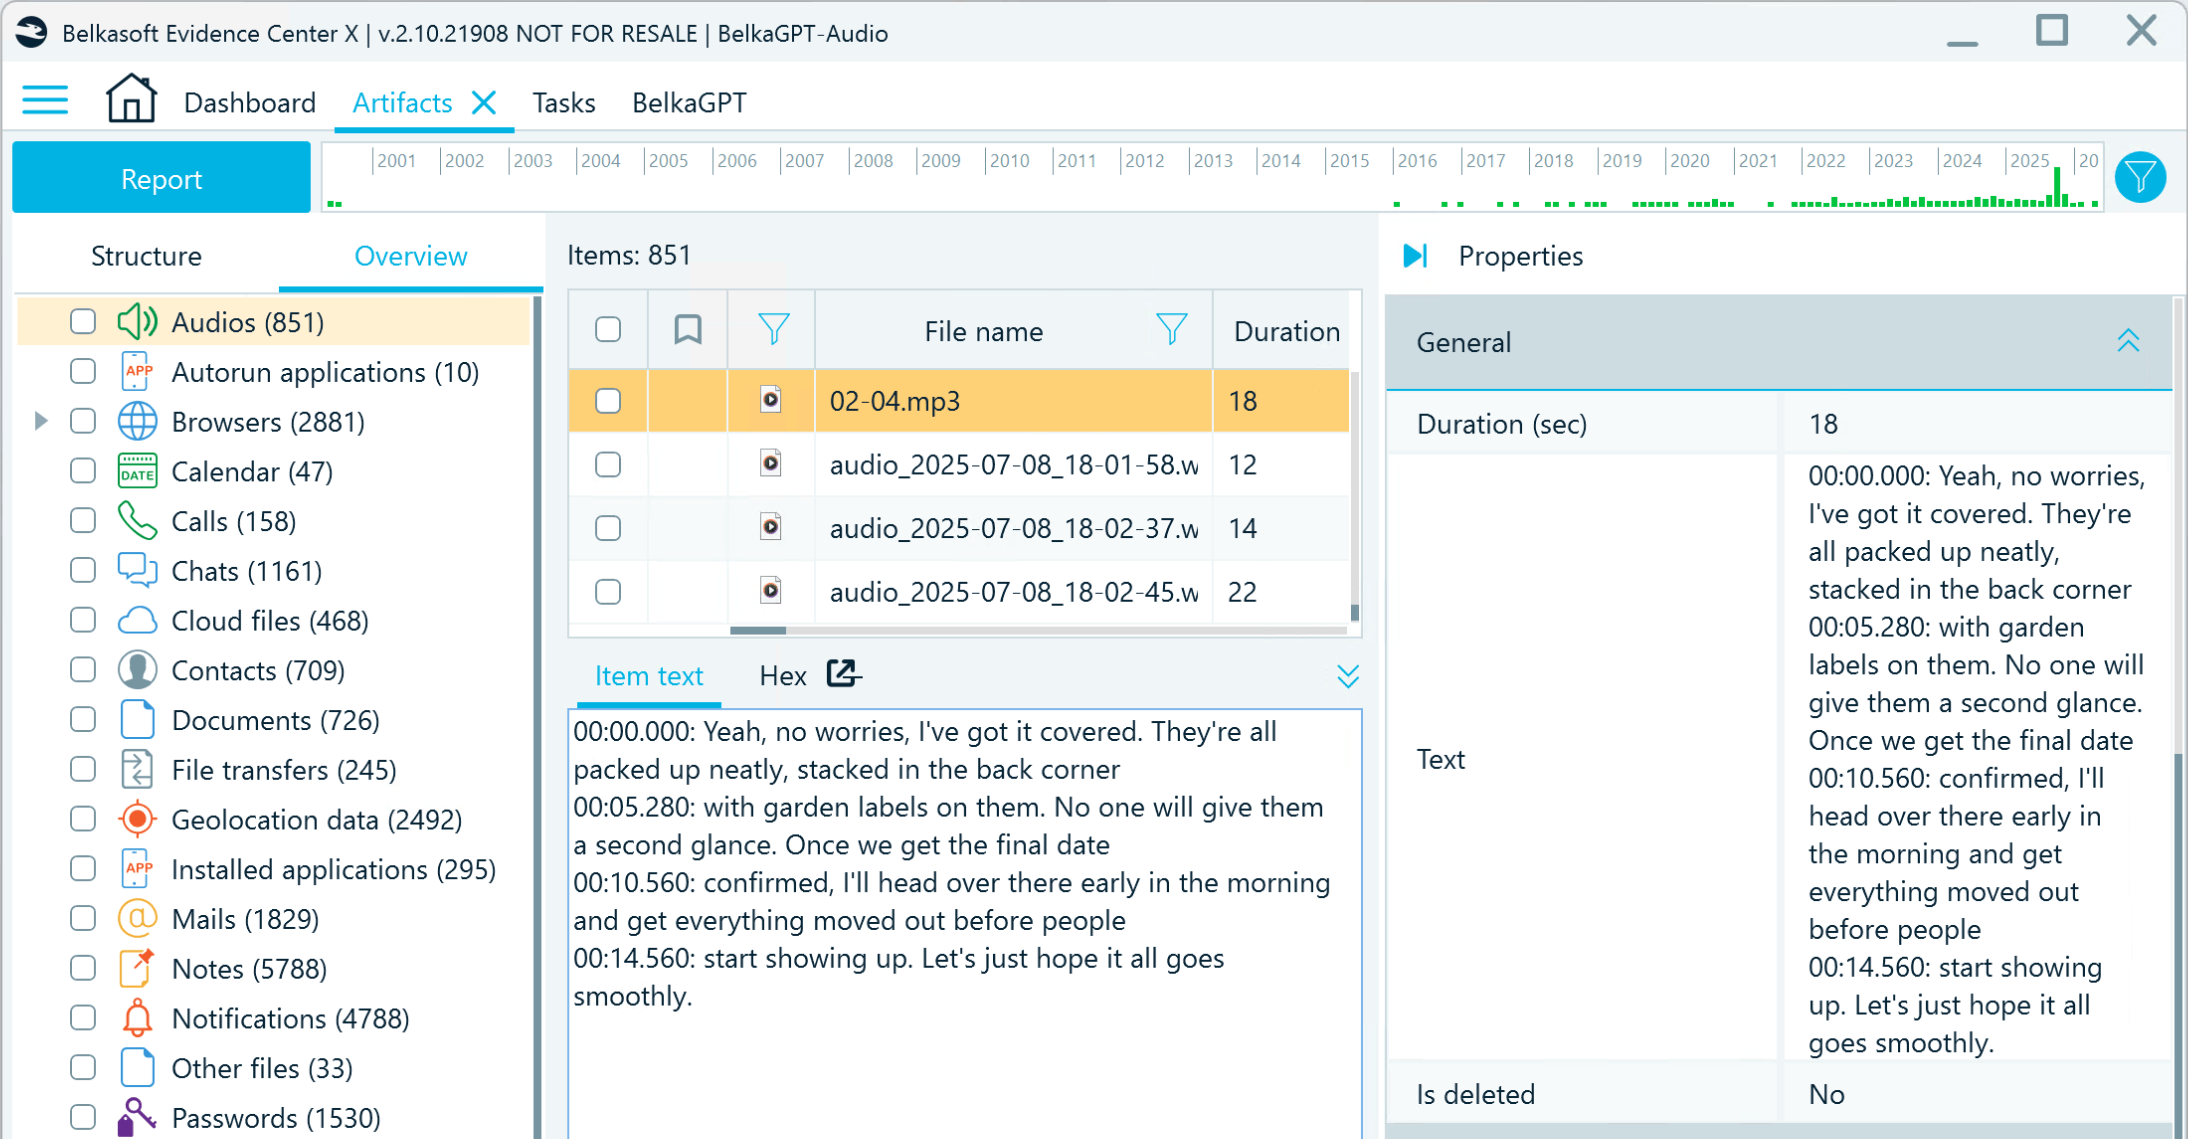This screenshot has width=2188, height=1139.
Task: Collapse the General properties section
Action: point(2128,342)
